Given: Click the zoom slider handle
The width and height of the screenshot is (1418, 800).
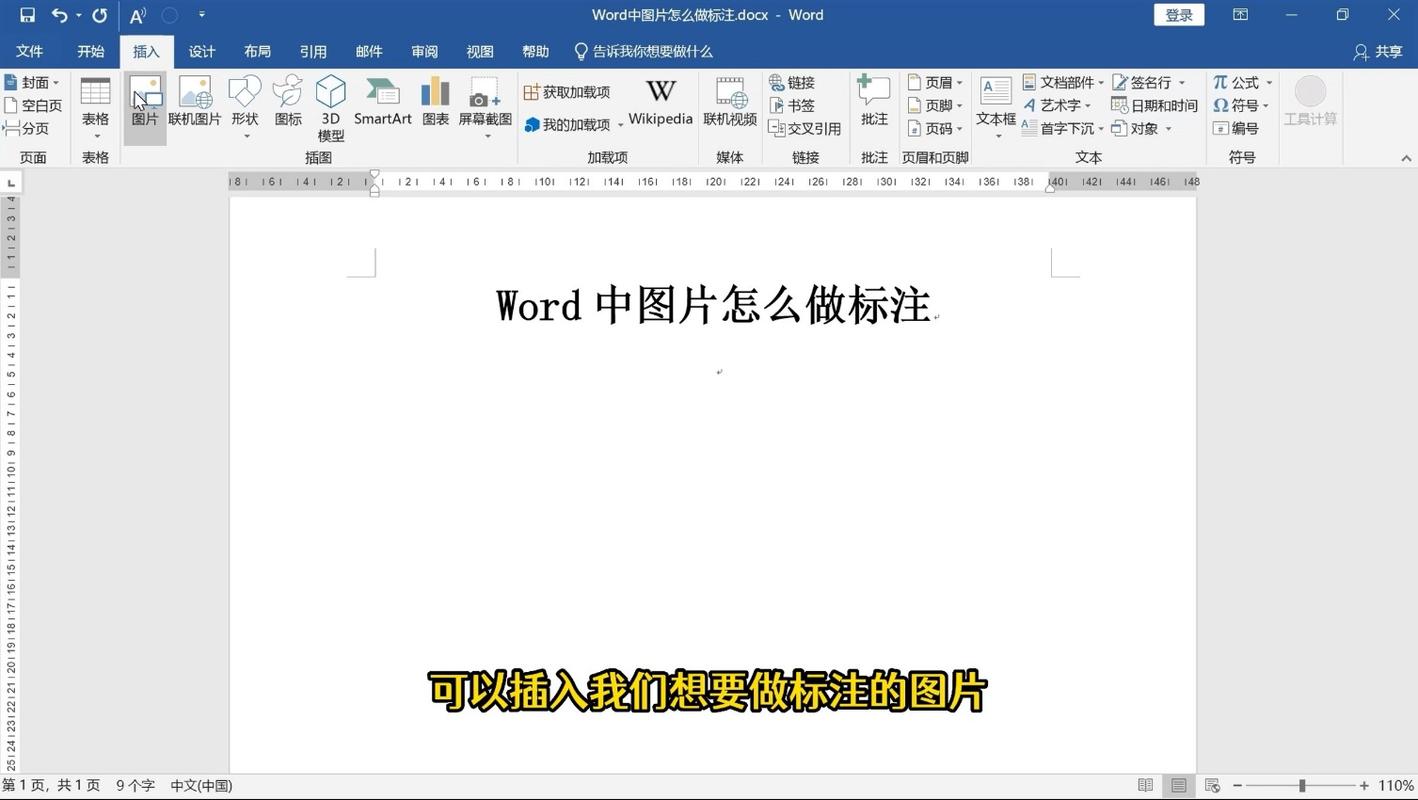Looking at the screenshot, I should (1302, 785).
